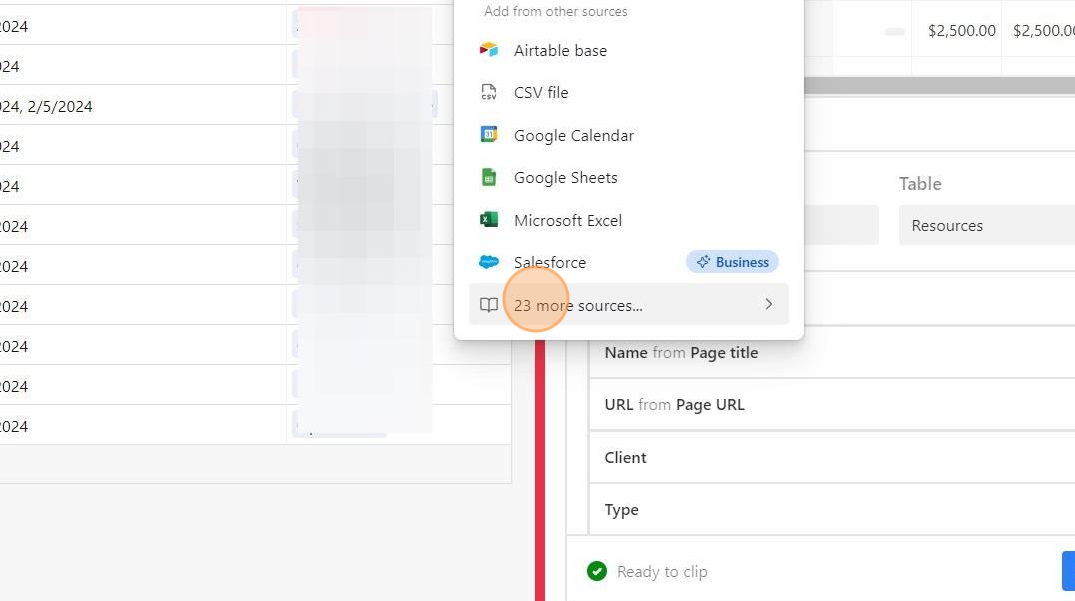Open the Resources table dropdown
Screen dimensions: 1075x601
point(987,225)
